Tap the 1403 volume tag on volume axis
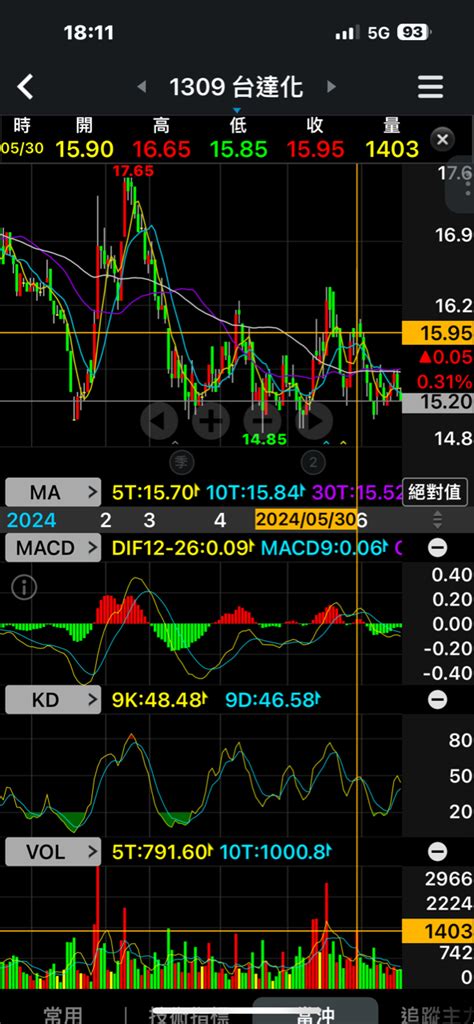This screenshot has width=474, height=1024. [x=437, y=931]
